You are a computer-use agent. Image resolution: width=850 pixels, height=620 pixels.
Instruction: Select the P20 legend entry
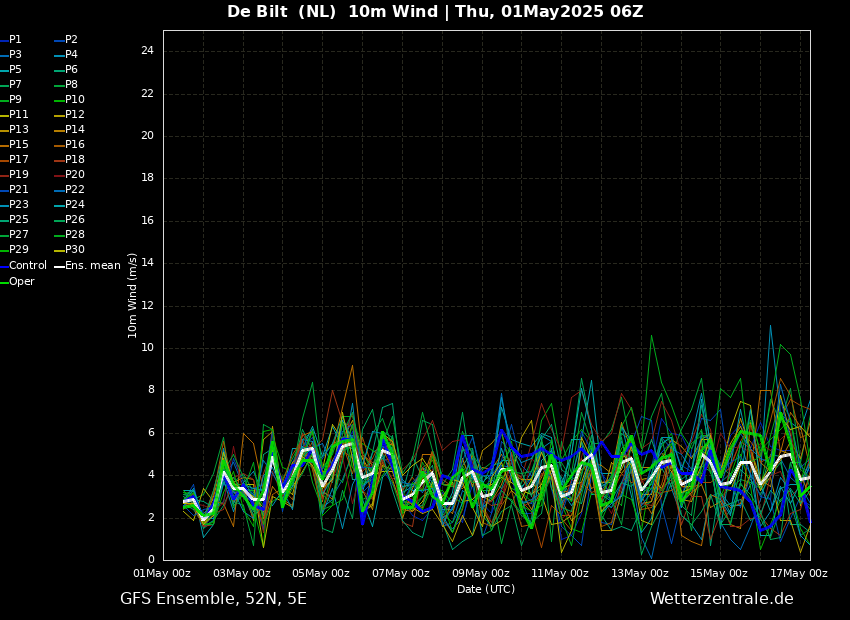(75, 175)
